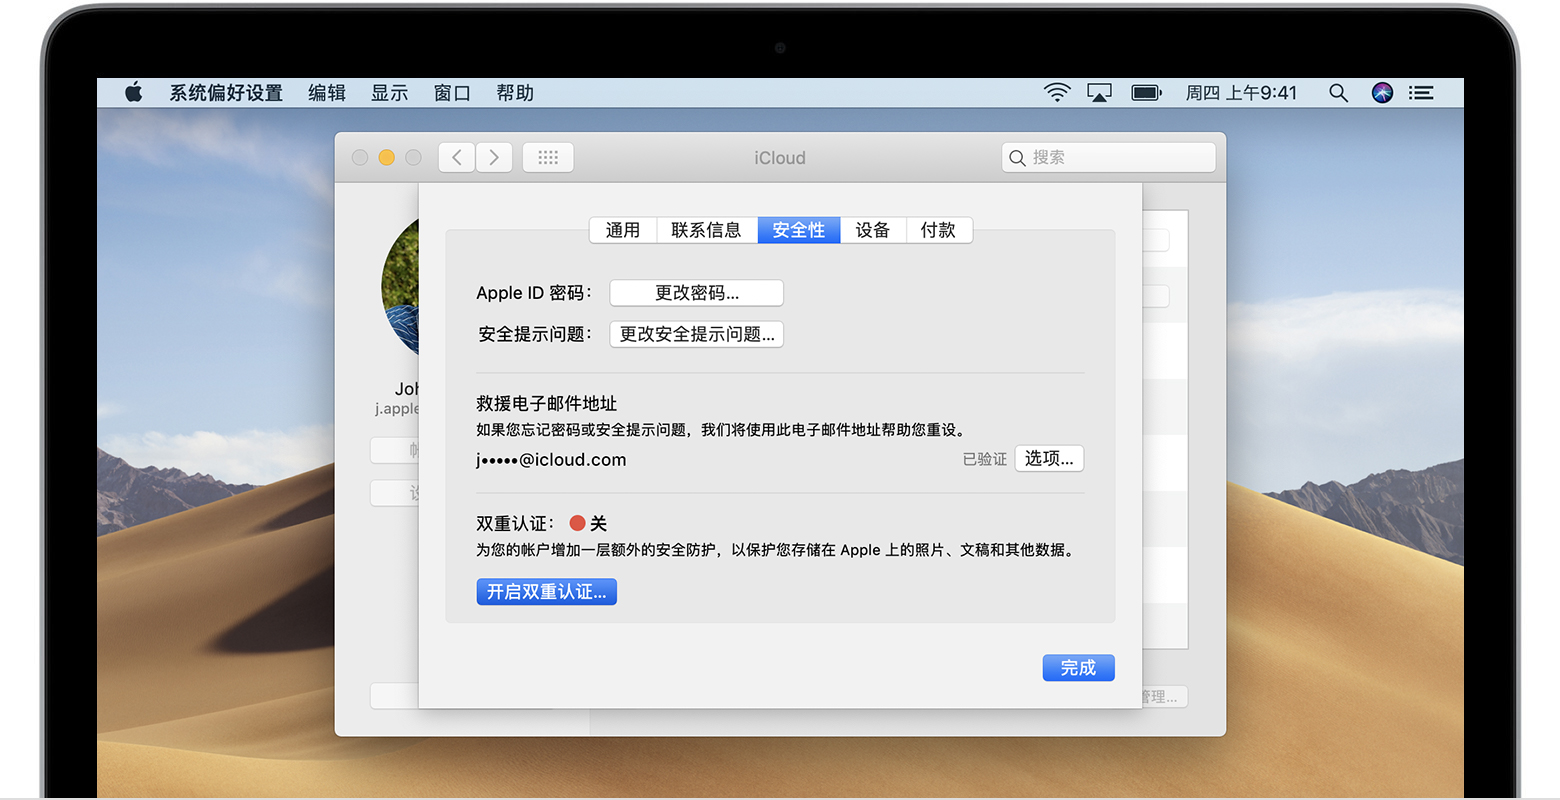Screen dimensions: 1560x800
Task: Click the battery status icon
Action: point(1146,93)
